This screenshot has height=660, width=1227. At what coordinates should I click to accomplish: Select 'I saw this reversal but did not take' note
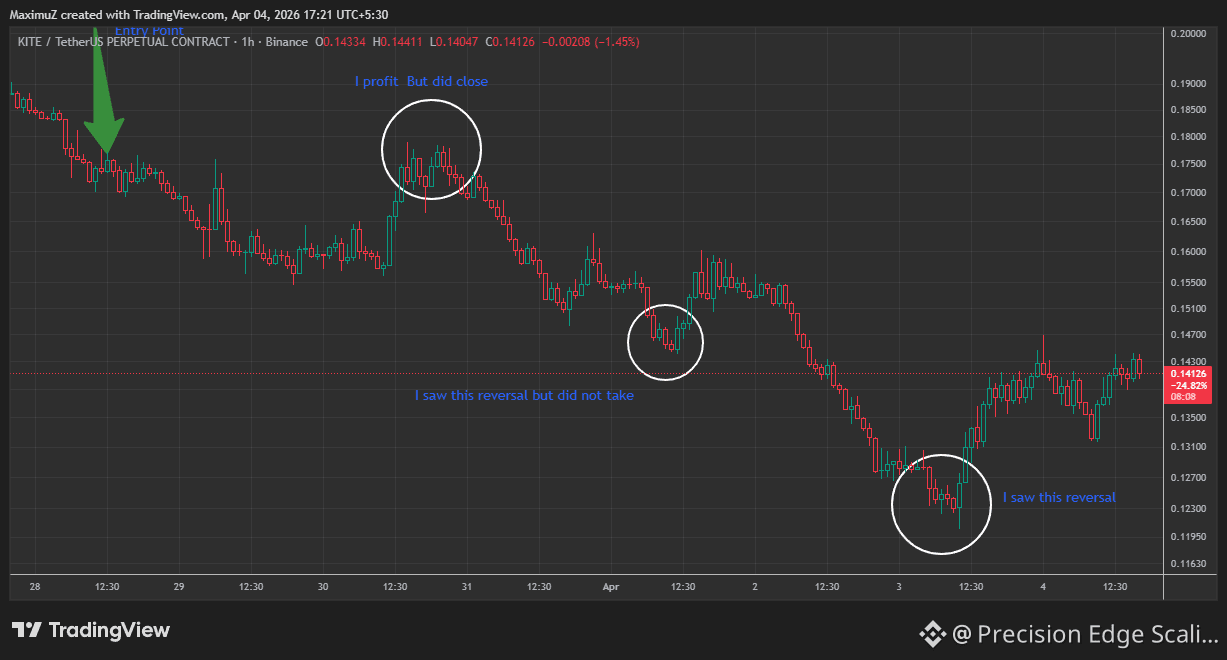click(524, 395)
